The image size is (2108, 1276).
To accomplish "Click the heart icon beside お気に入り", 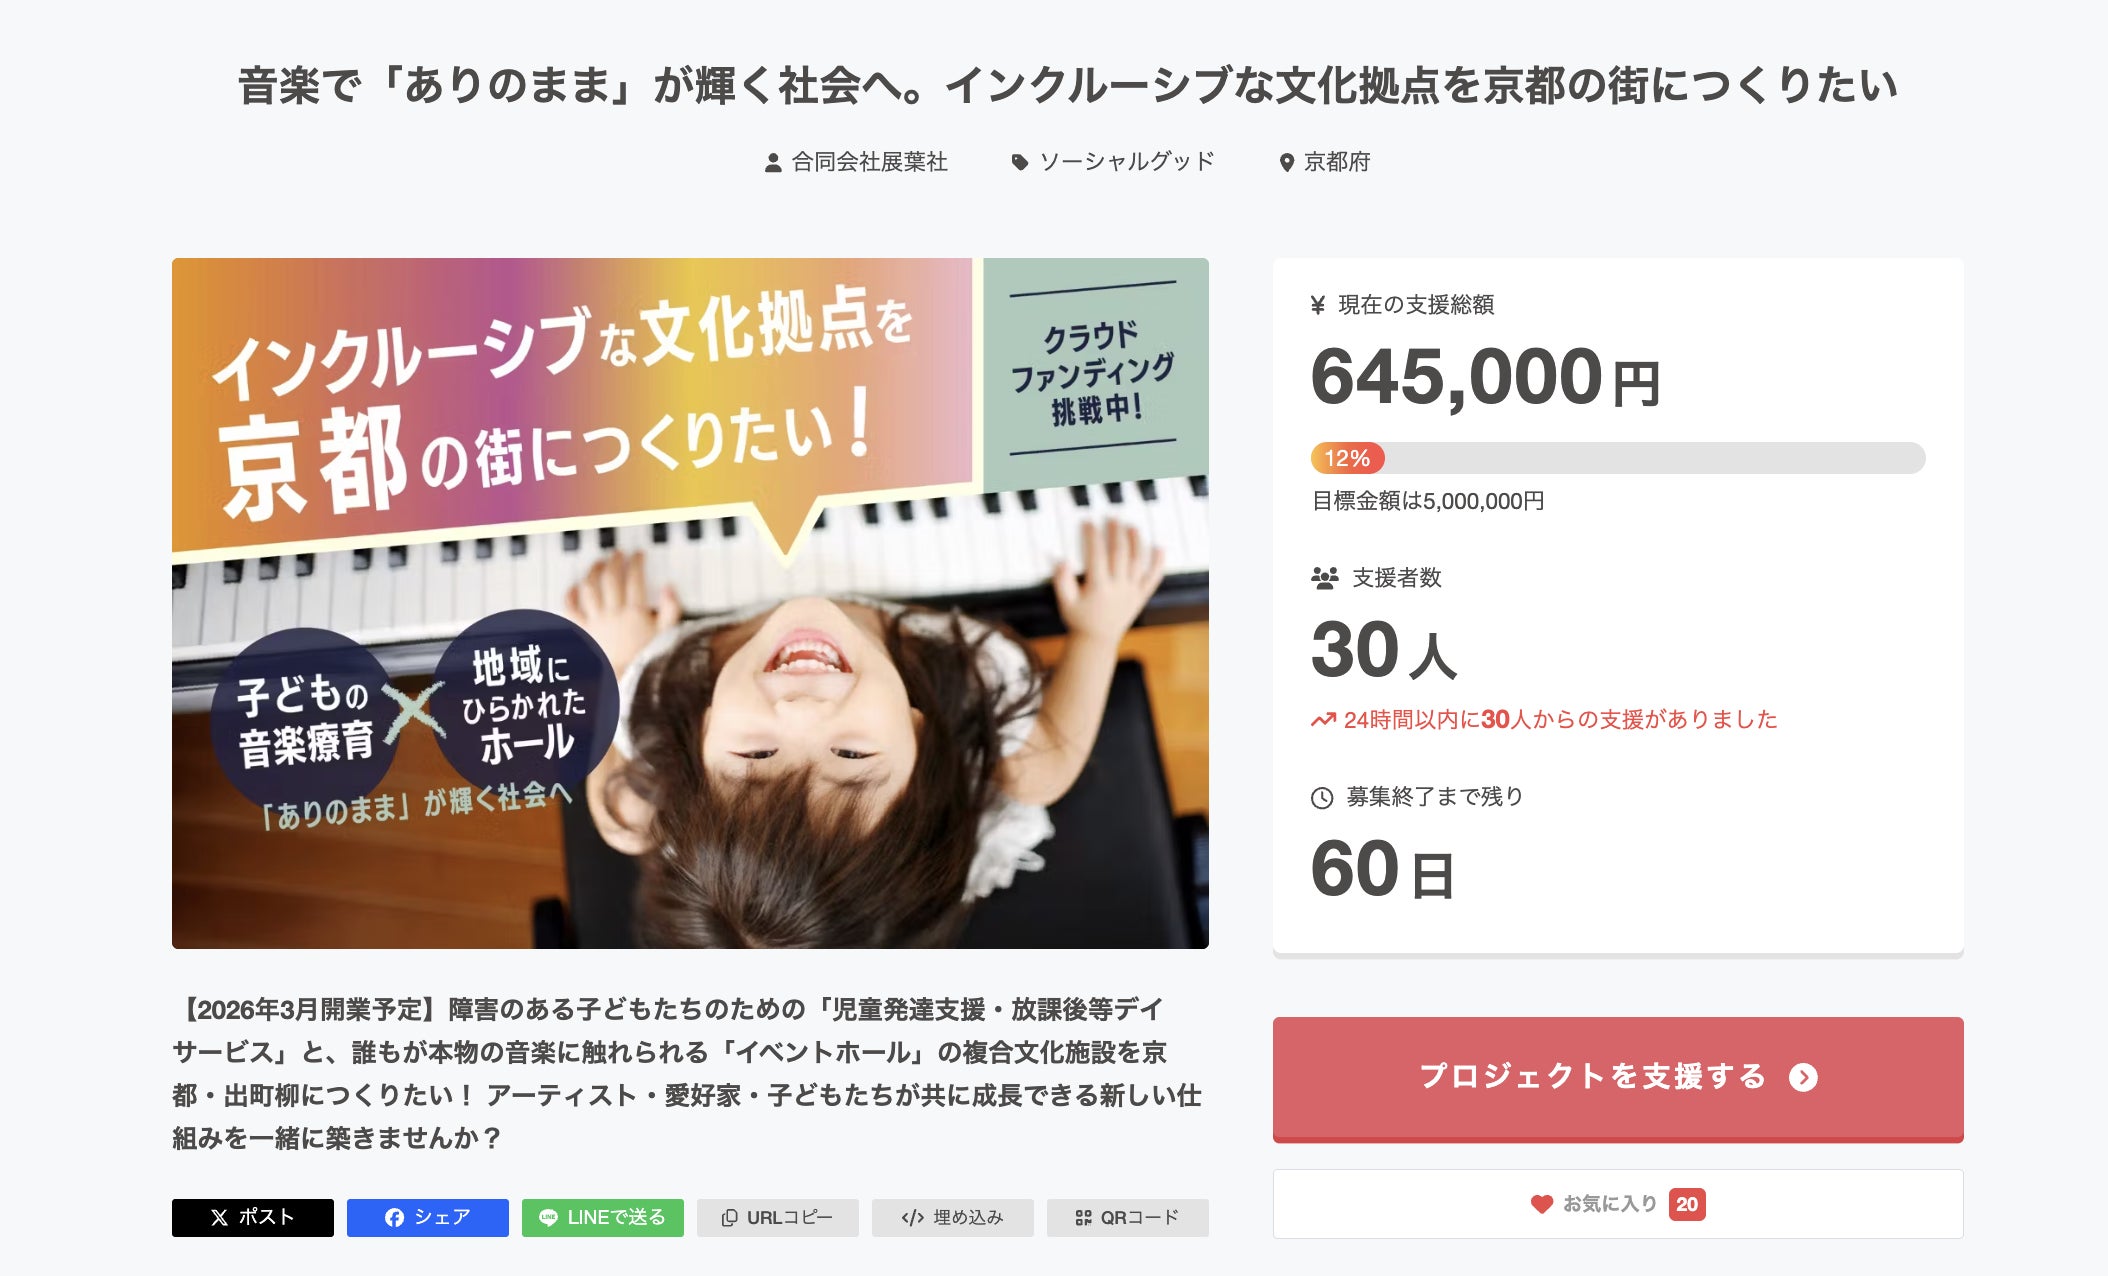I will (1542, 1204).
